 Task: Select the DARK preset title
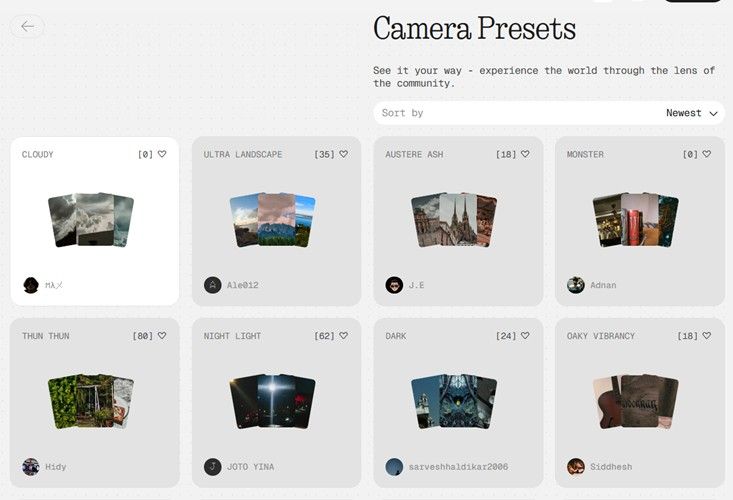395,336
